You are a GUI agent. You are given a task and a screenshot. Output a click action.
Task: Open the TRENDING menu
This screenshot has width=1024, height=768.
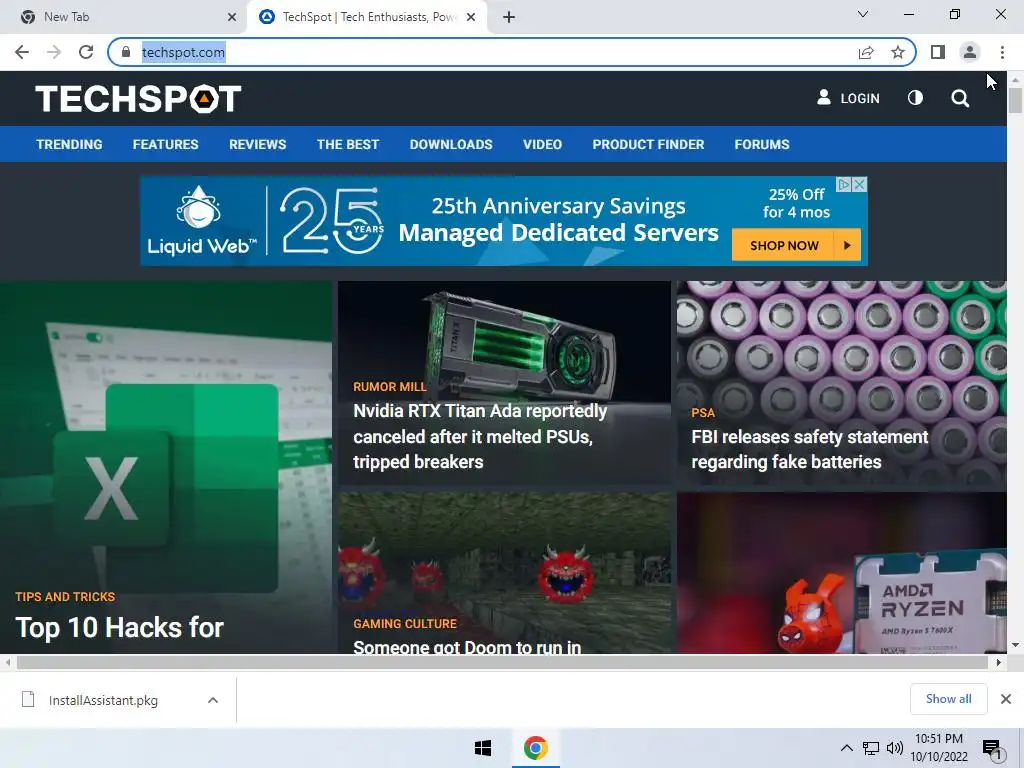[69, 144]
